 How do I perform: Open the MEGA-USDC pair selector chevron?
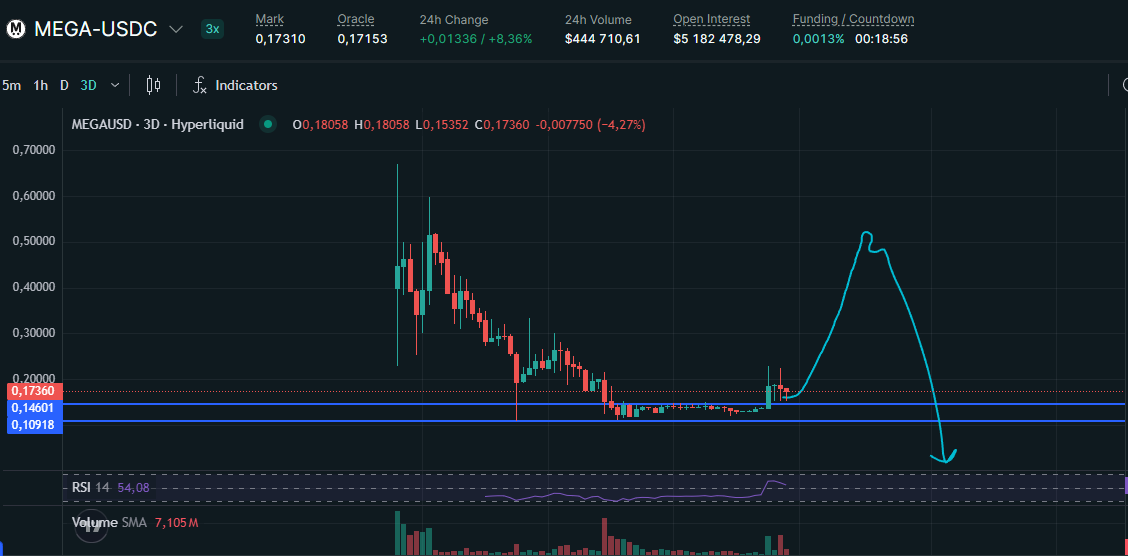pyautogui.click(x=176, y=29)
